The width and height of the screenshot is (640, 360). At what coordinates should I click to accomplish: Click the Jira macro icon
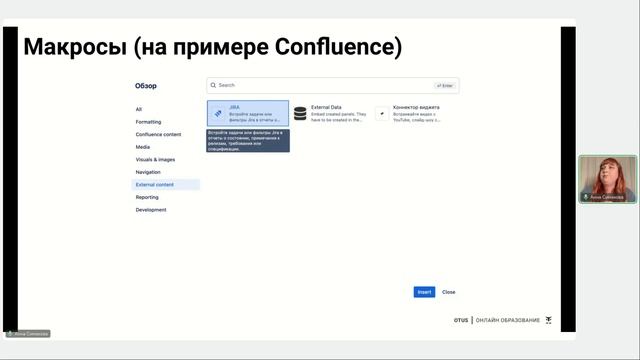(218, 113)
